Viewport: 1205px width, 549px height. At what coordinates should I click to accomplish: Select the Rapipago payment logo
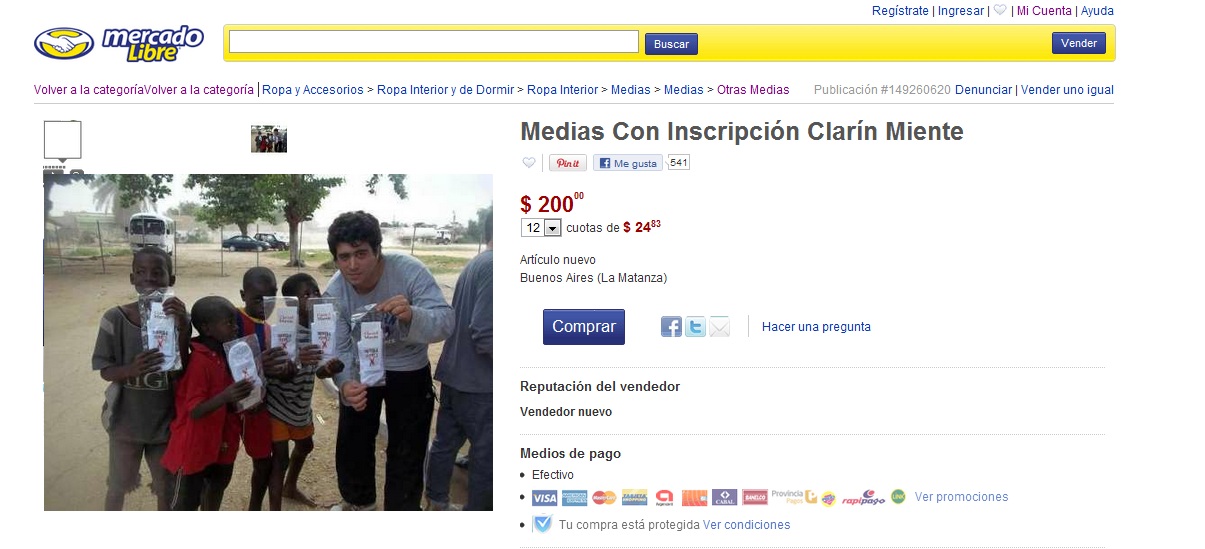(864, 497)
